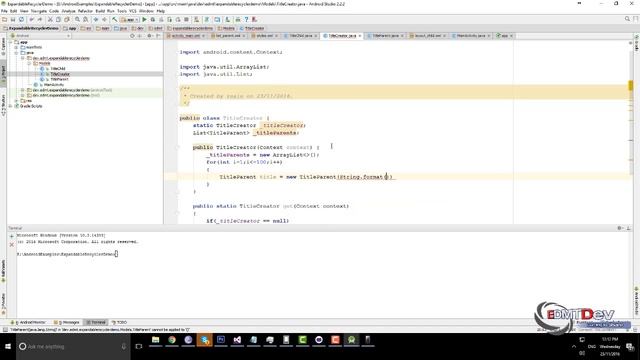Expand the androidTest package node
This screenshot has height=360, width=640.
(x=23, y=90)
